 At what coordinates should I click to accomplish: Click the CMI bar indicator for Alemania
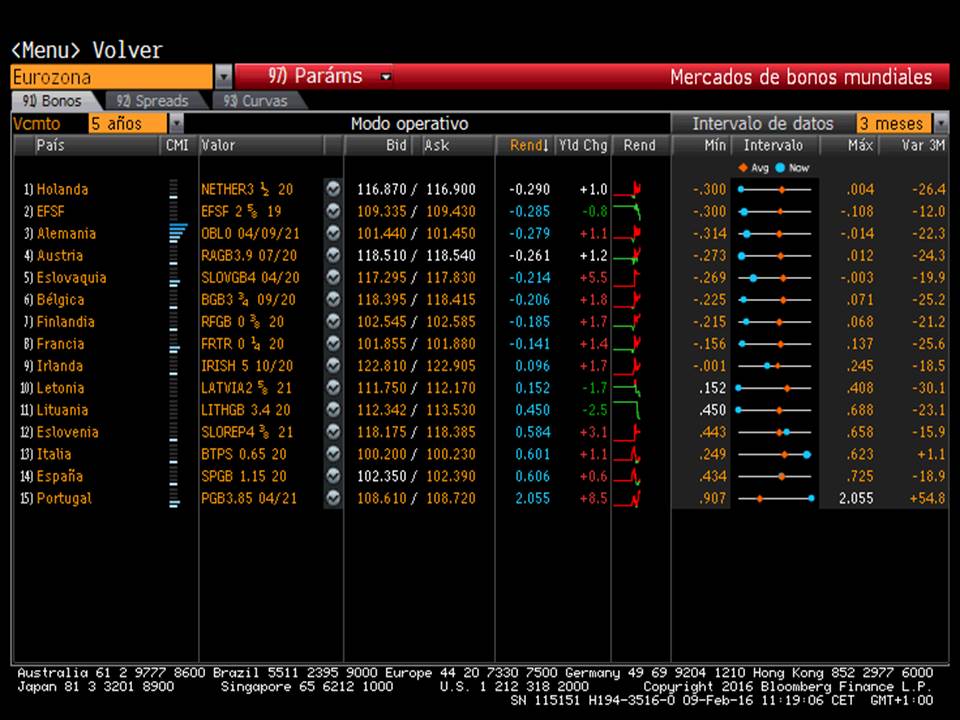click(x=178, y=233)
